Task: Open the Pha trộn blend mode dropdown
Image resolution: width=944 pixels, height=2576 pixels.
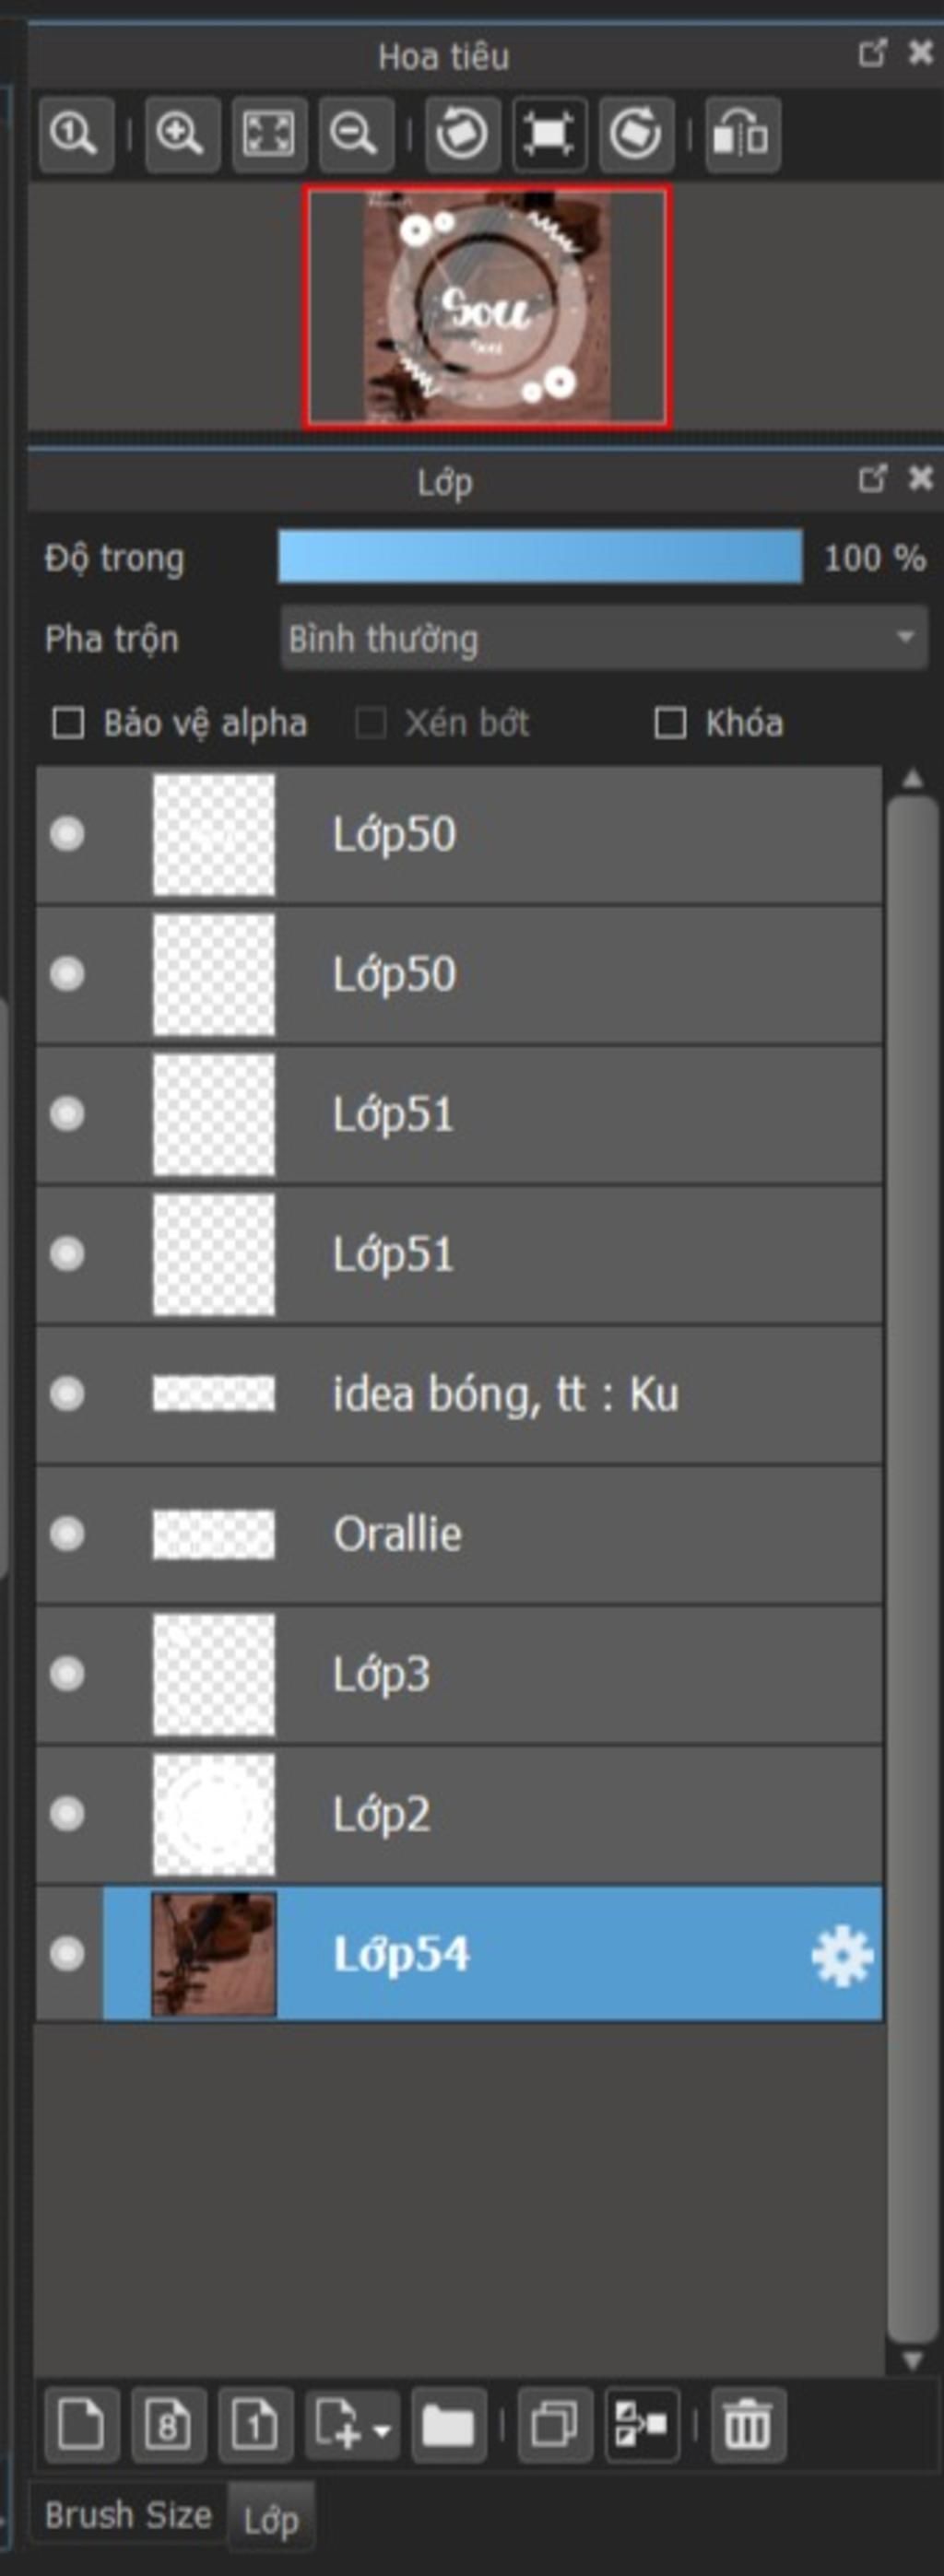Action: point(604,638)
